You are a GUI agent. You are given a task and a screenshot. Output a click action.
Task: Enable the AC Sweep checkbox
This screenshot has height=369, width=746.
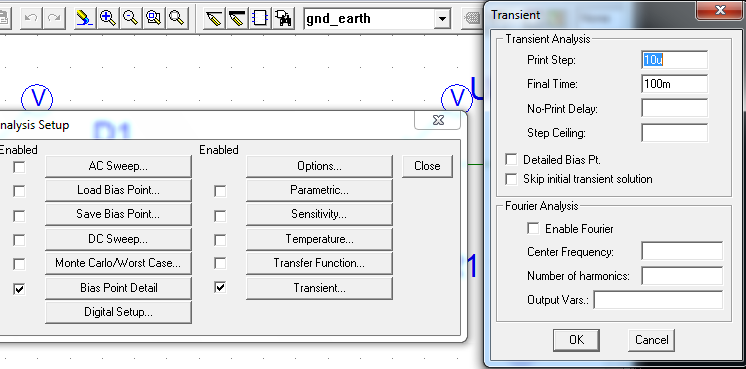tap(19, 167)
